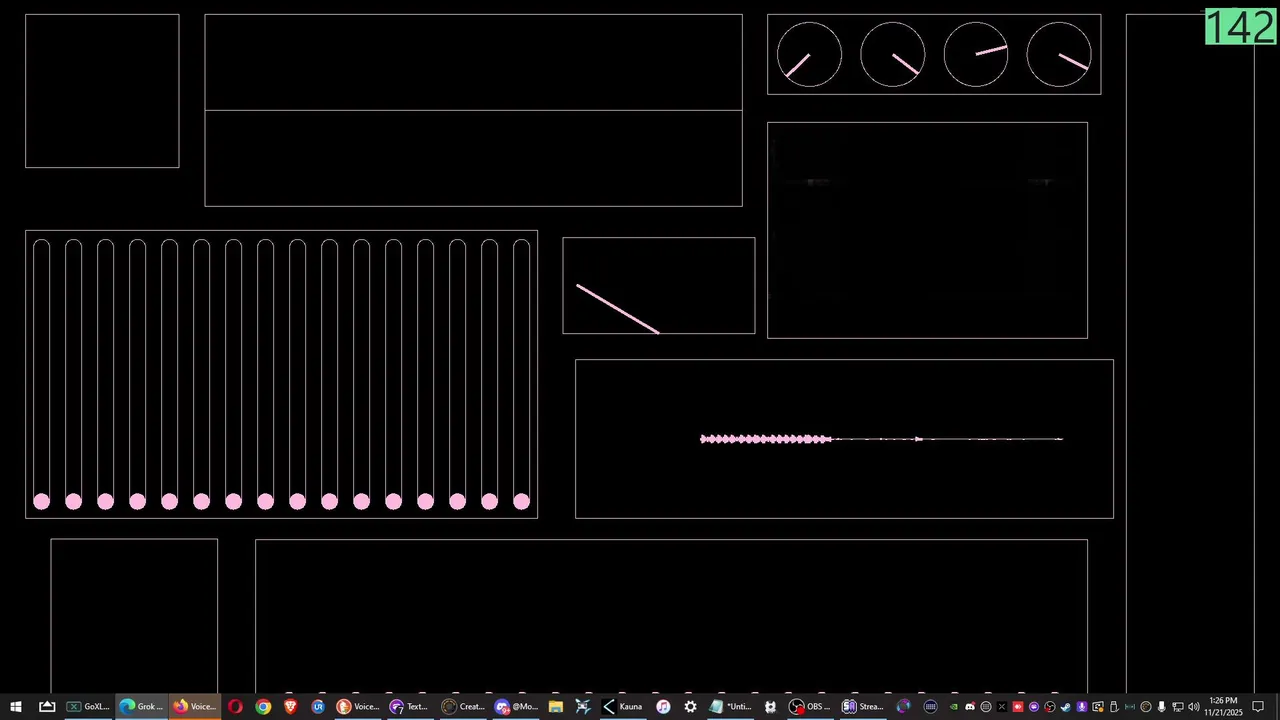Open the Creat... taskbar window
Screen dimensions: 1280x720
pyautogui.click(x=464, y=706)
